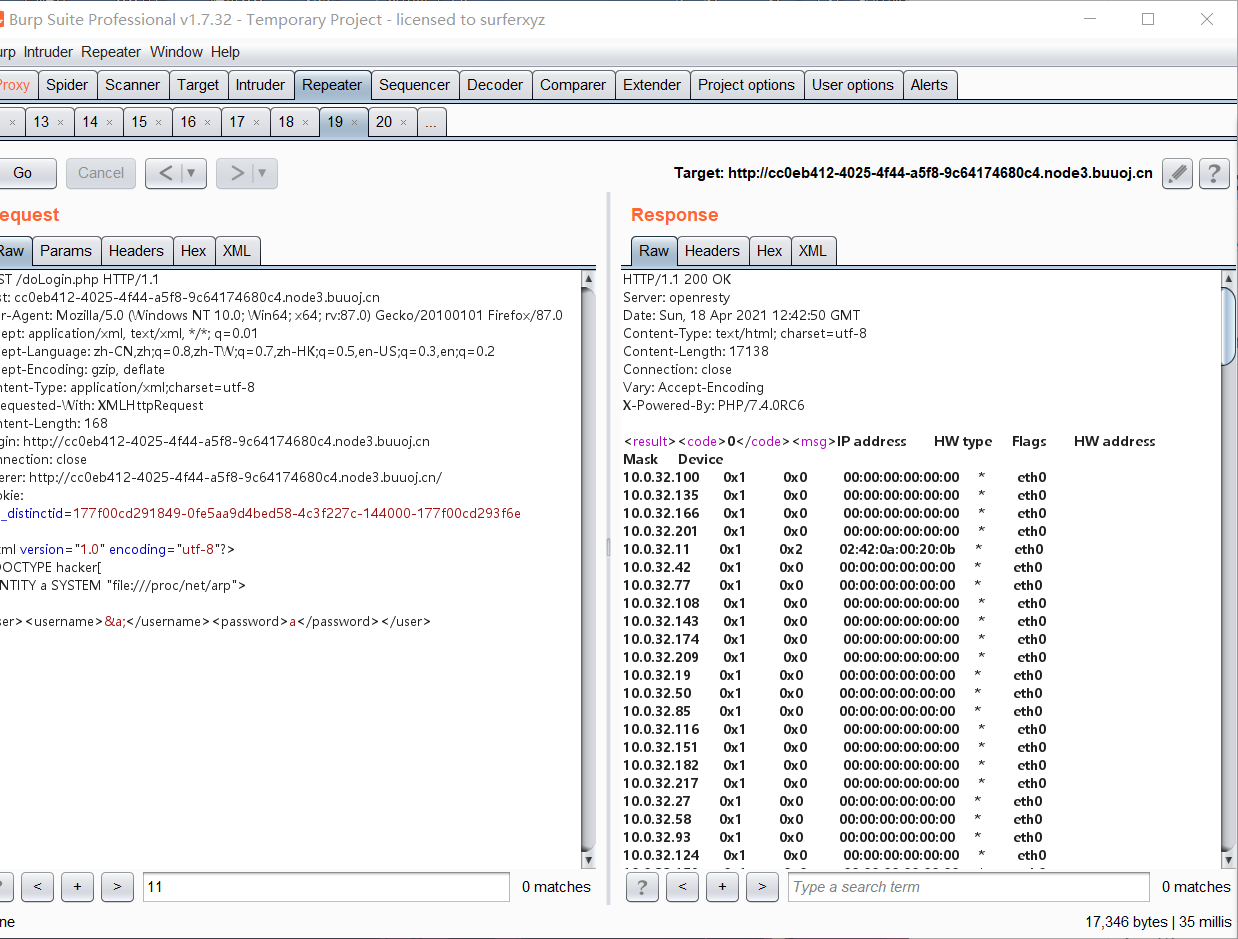The width and height of the screenshot is (1238, 939).
Task: Switch to the Spider tab
Action: tap(67, 85)
